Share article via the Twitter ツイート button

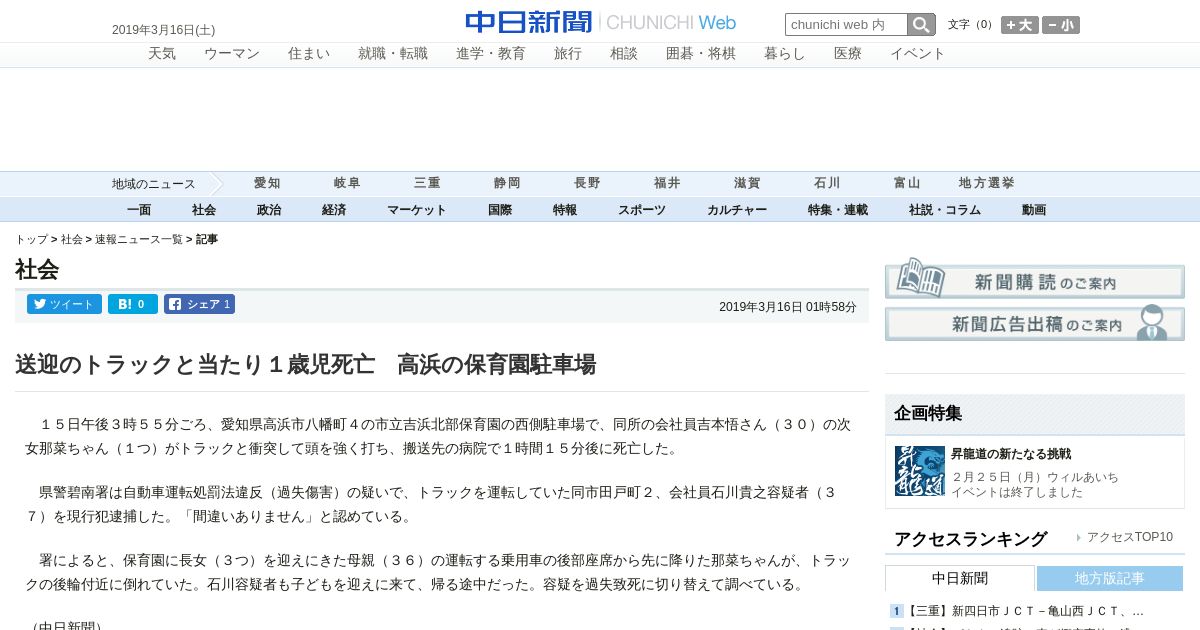tap(64, 304)
